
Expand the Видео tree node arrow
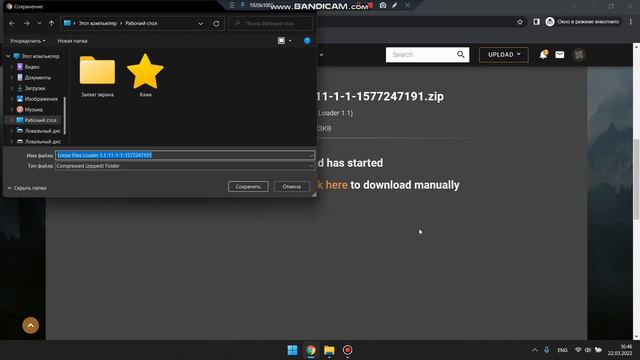(12, 67)
